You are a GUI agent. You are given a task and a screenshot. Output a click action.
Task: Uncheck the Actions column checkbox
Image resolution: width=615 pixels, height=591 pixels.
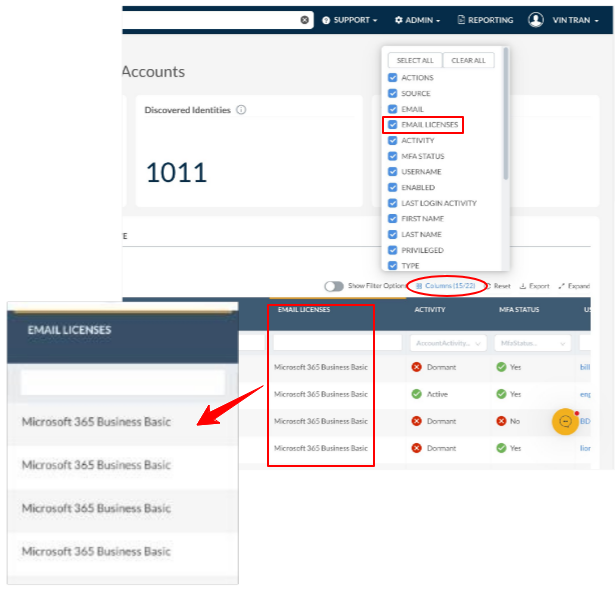point(393,78)
